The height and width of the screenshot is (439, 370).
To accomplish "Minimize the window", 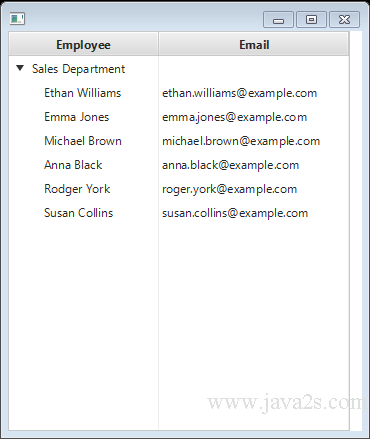I will coord(278,20).
